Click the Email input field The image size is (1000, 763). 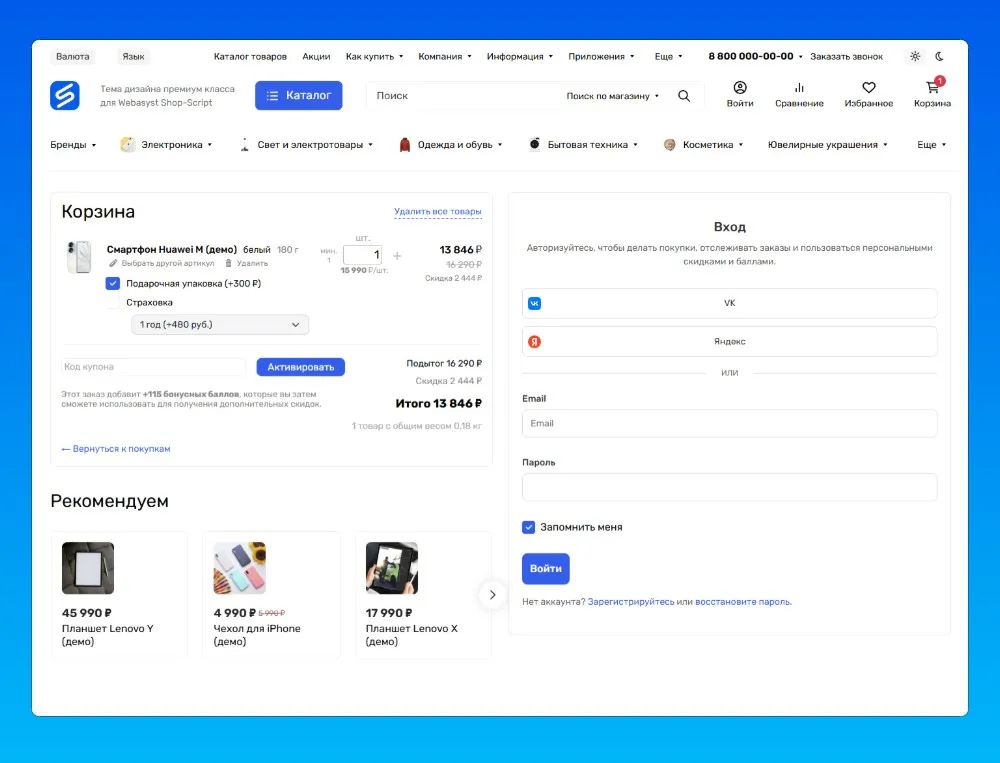pos(730,423)
